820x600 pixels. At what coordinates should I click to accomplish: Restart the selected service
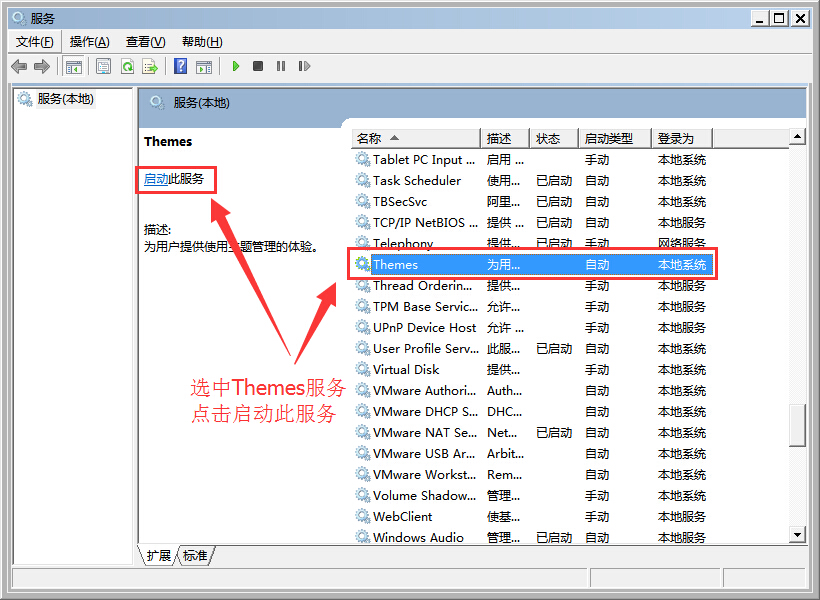[304, 66]
